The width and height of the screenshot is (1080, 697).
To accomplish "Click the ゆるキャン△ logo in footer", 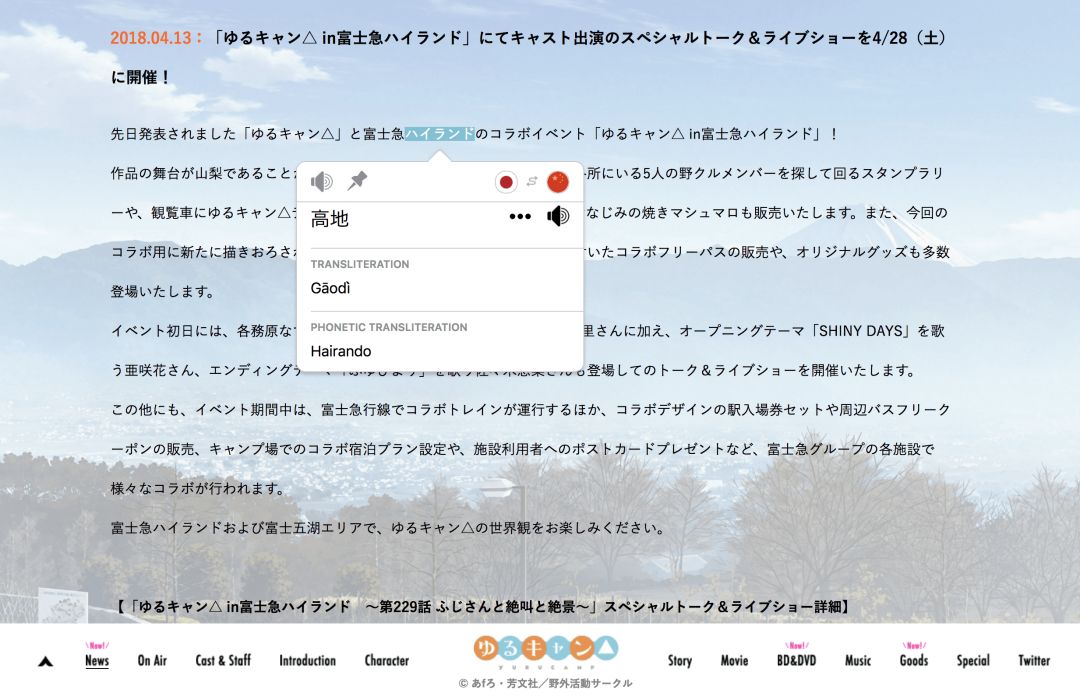I will point(546,651).
